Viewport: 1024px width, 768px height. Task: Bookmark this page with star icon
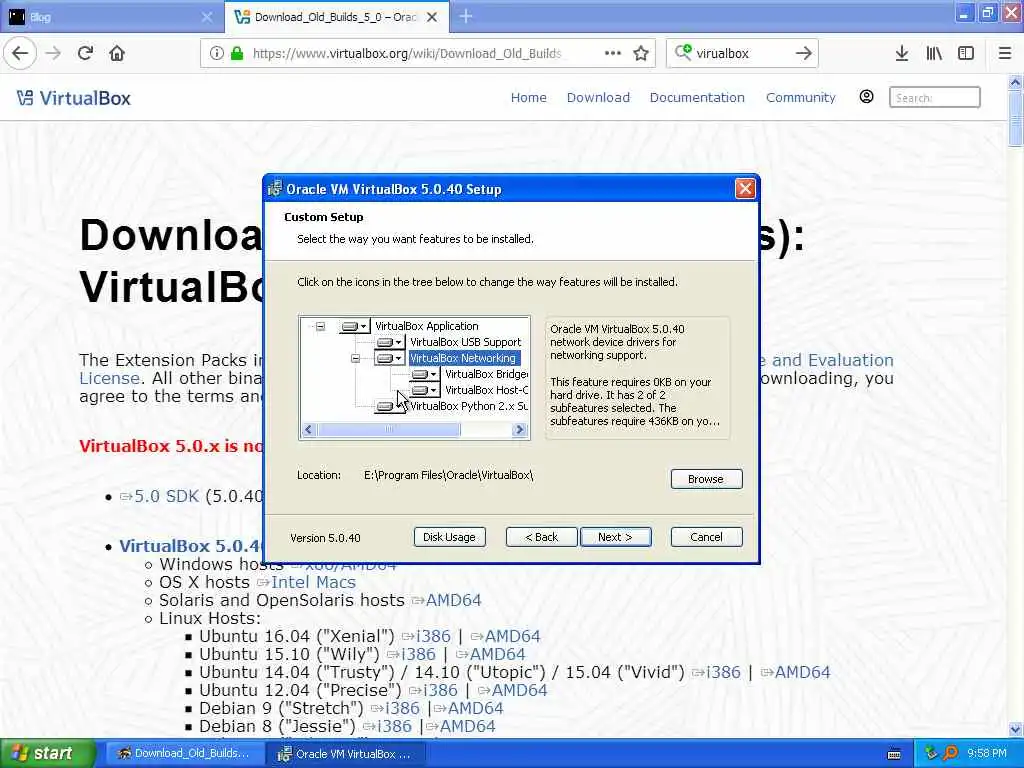pos(641,54)
